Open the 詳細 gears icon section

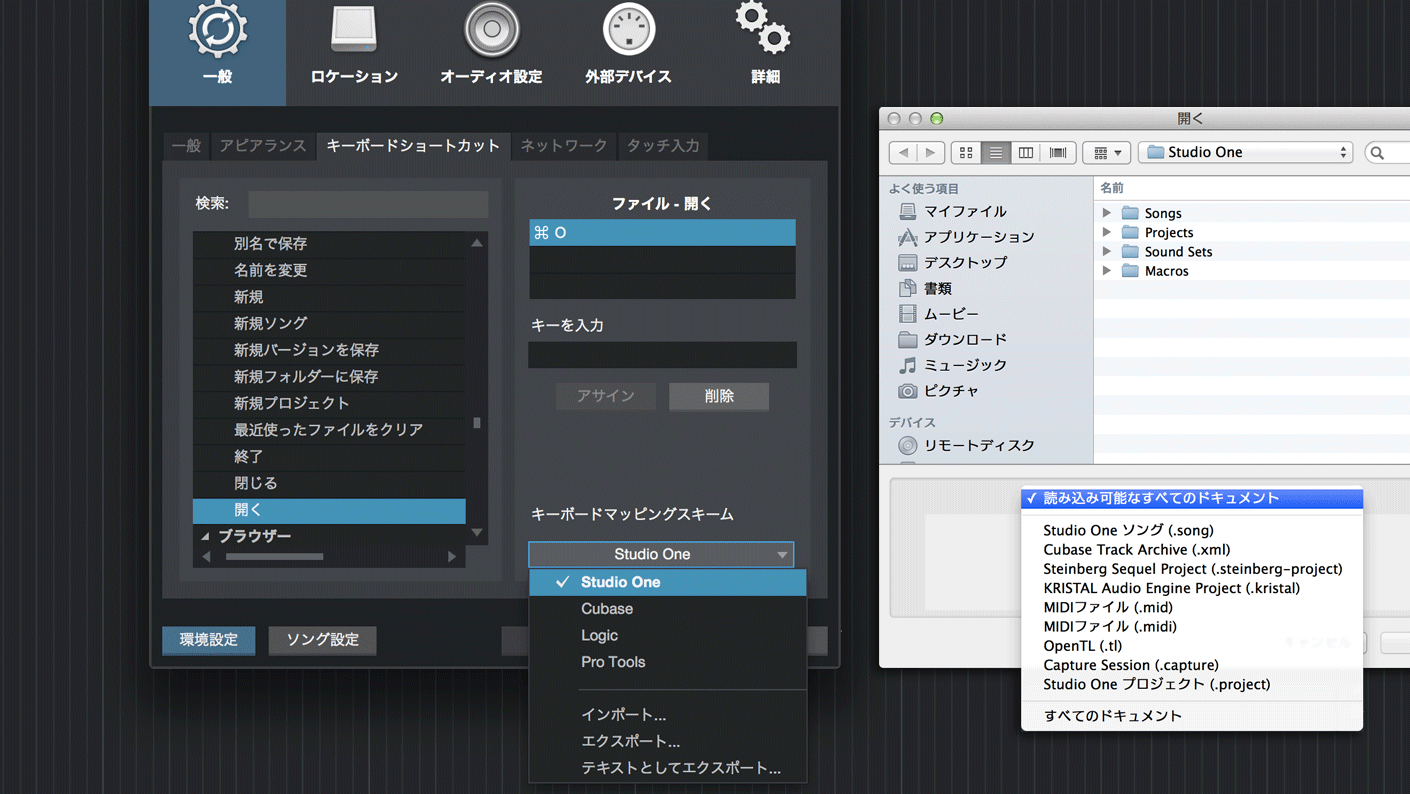tap(765, 45)
